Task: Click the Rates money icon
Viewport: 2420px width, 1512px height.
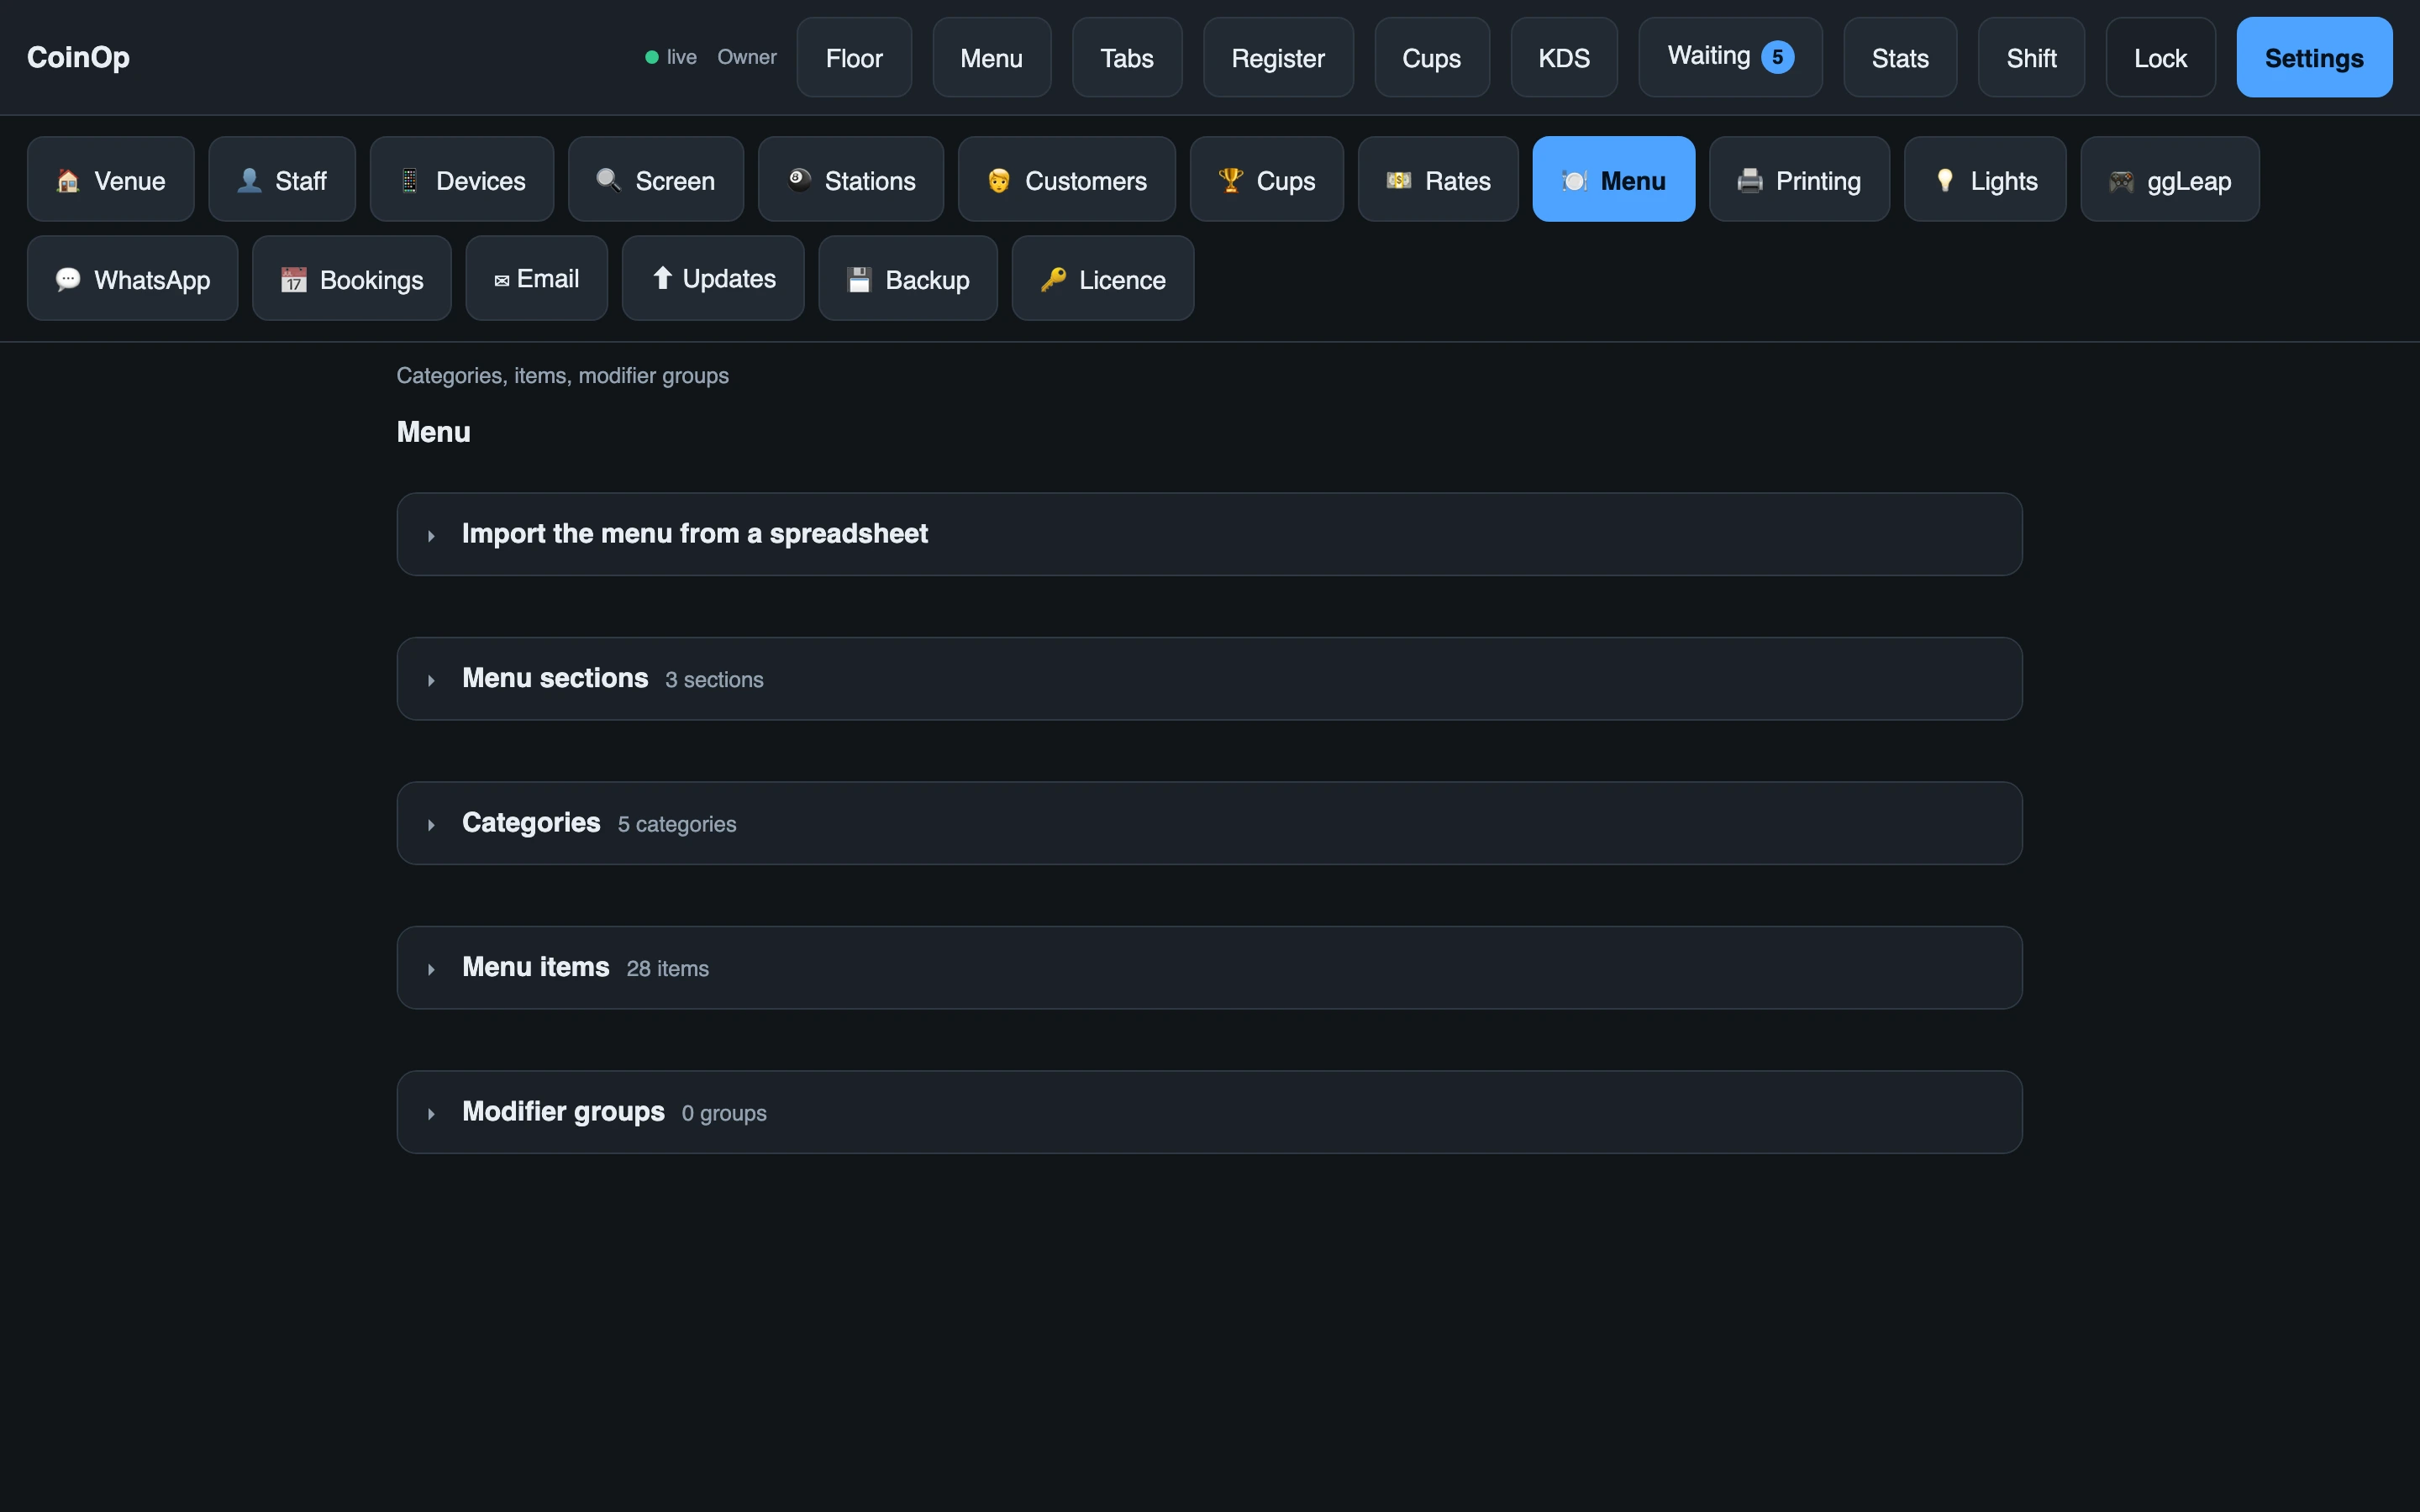Action: click(1399, 180)
